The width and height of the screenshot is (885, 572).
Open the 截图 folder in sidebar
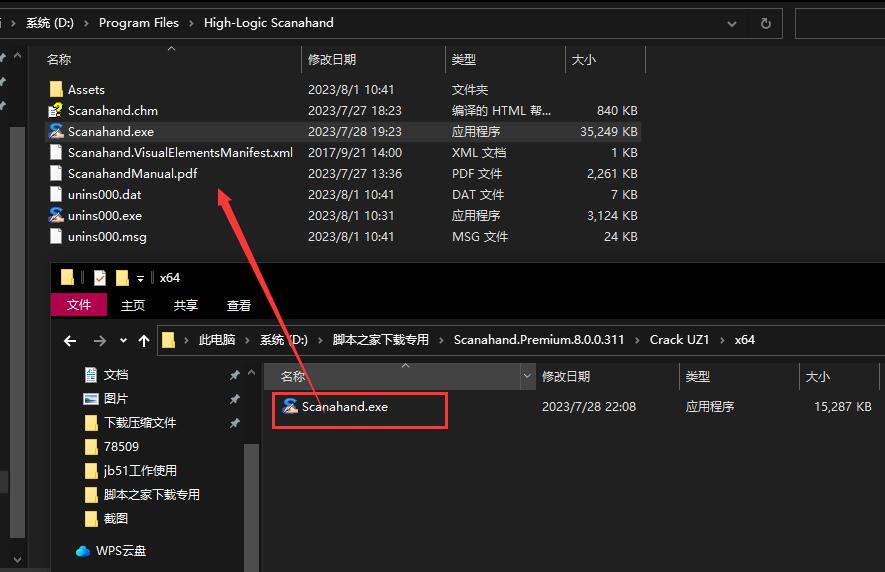116,518
